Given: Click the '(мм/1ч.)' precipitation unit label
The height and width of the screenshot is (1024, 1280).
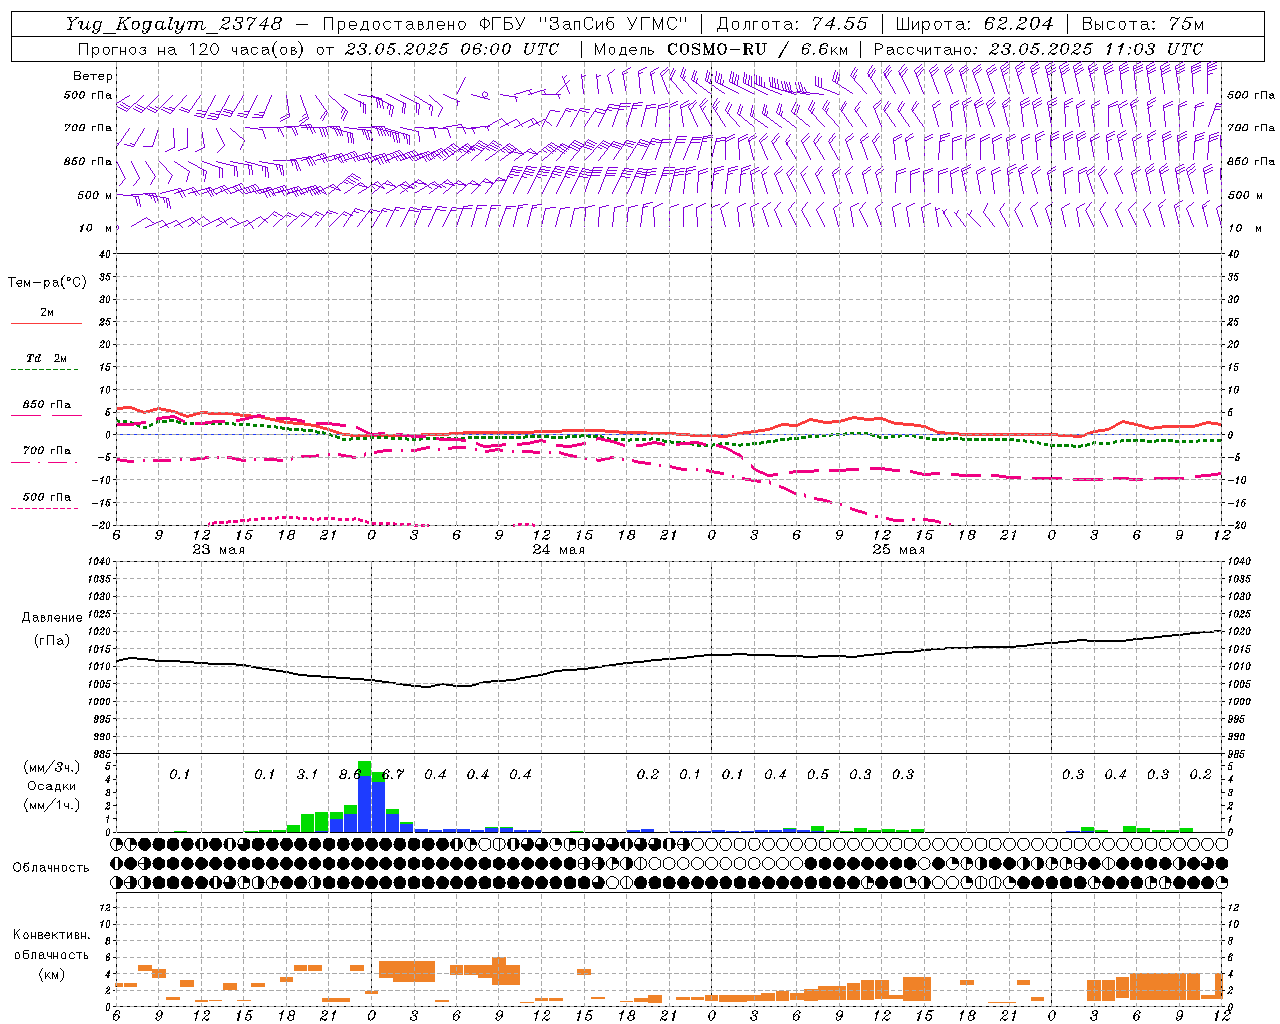Looking at the screenshot, I should (51, 805).
